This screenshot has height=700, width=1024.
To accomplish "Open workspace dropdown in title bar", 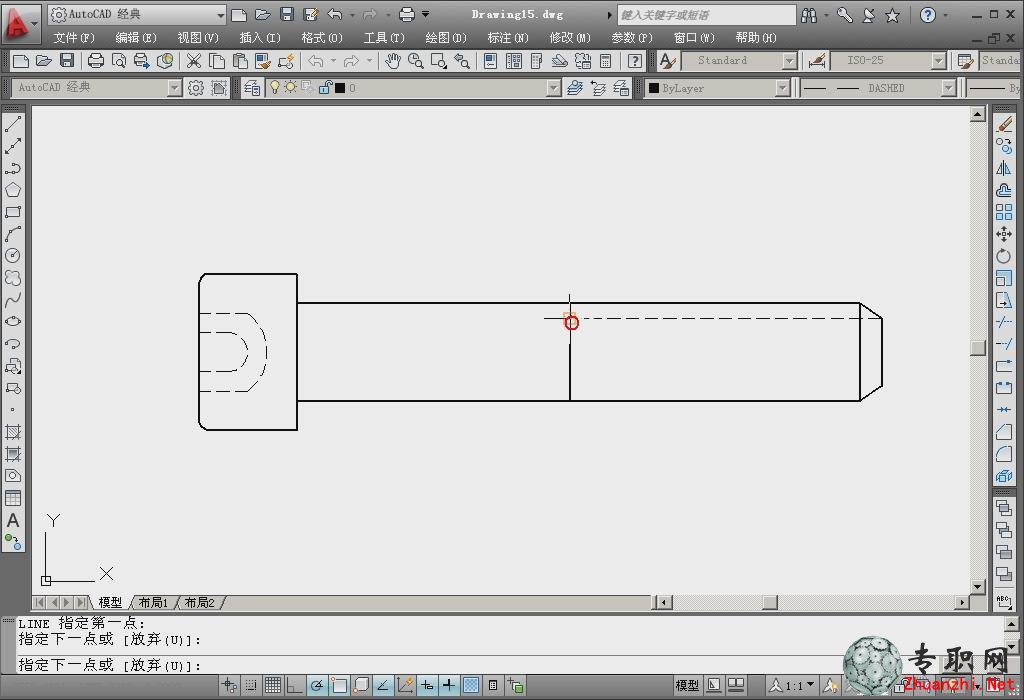I will pos(220,14).
